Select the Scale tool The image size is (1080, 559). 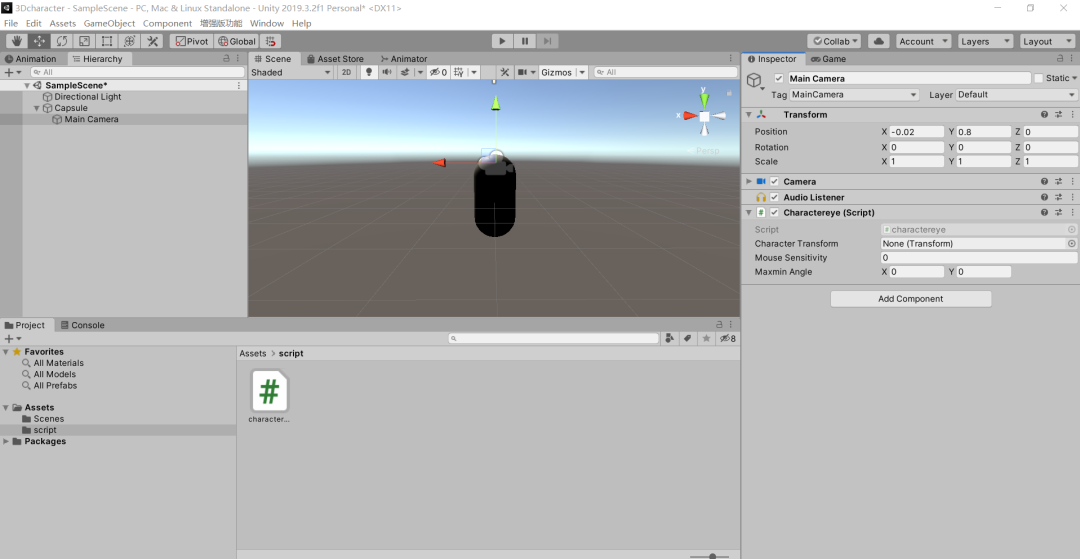[84, 41]
